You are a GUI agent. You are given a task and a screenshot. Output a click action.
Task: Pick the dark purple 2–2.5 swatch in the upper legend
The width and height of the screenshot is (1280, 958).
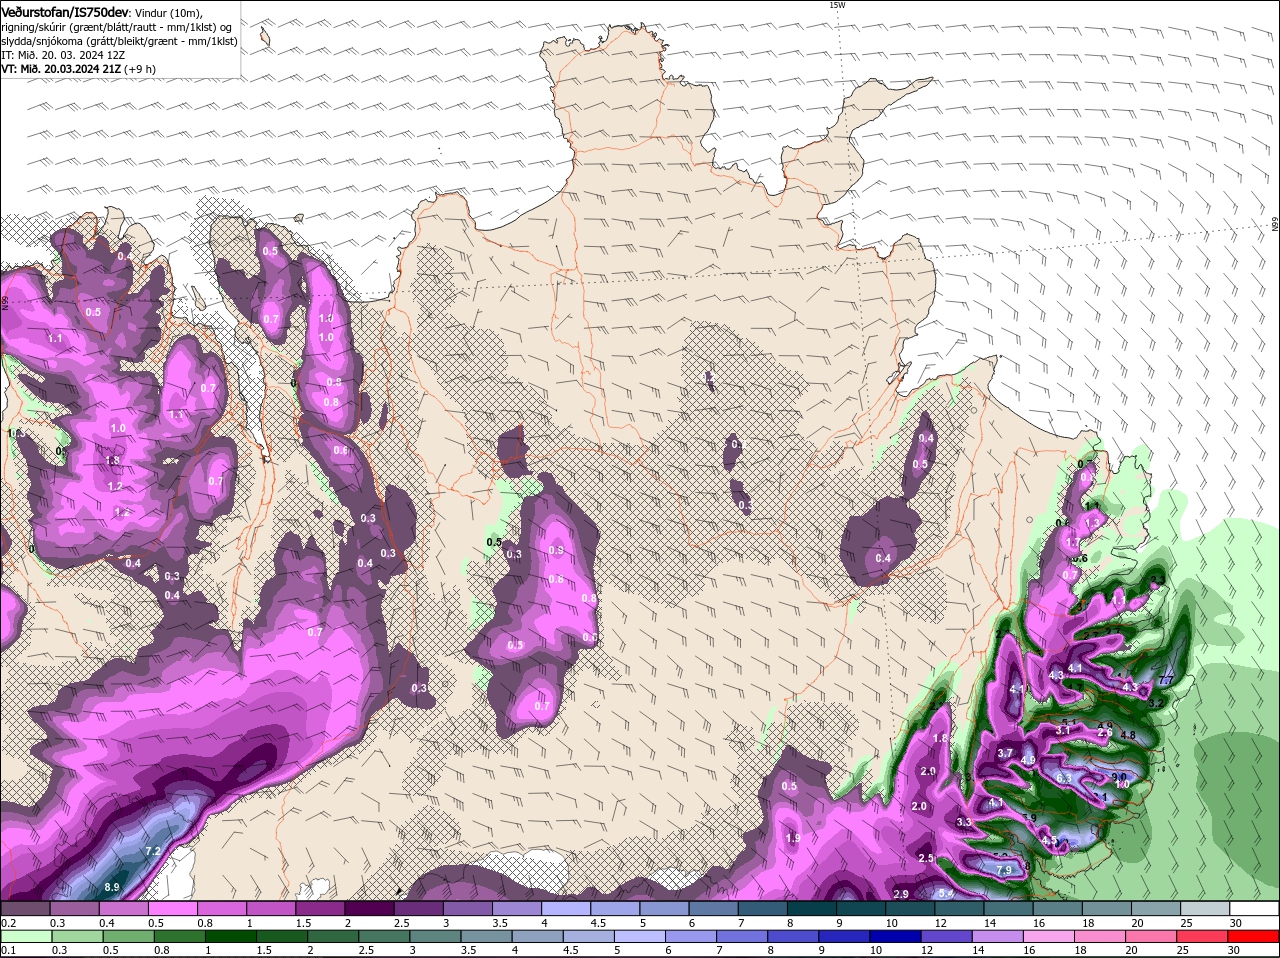tap(369, 908)
